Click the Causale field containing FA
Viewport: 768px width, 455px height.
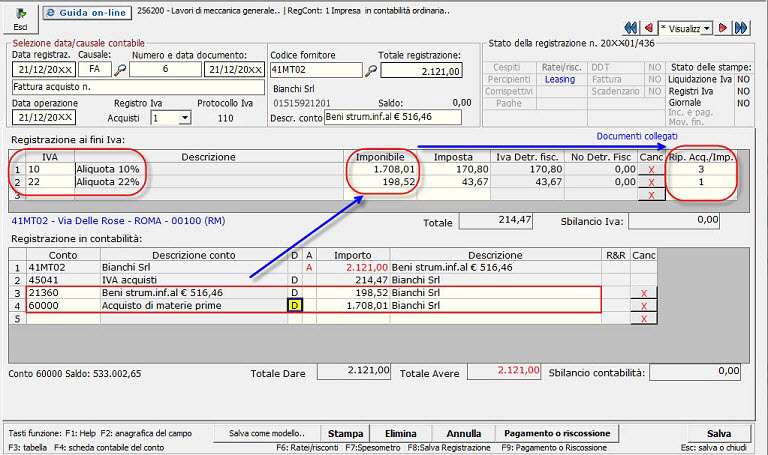point(95,70)
